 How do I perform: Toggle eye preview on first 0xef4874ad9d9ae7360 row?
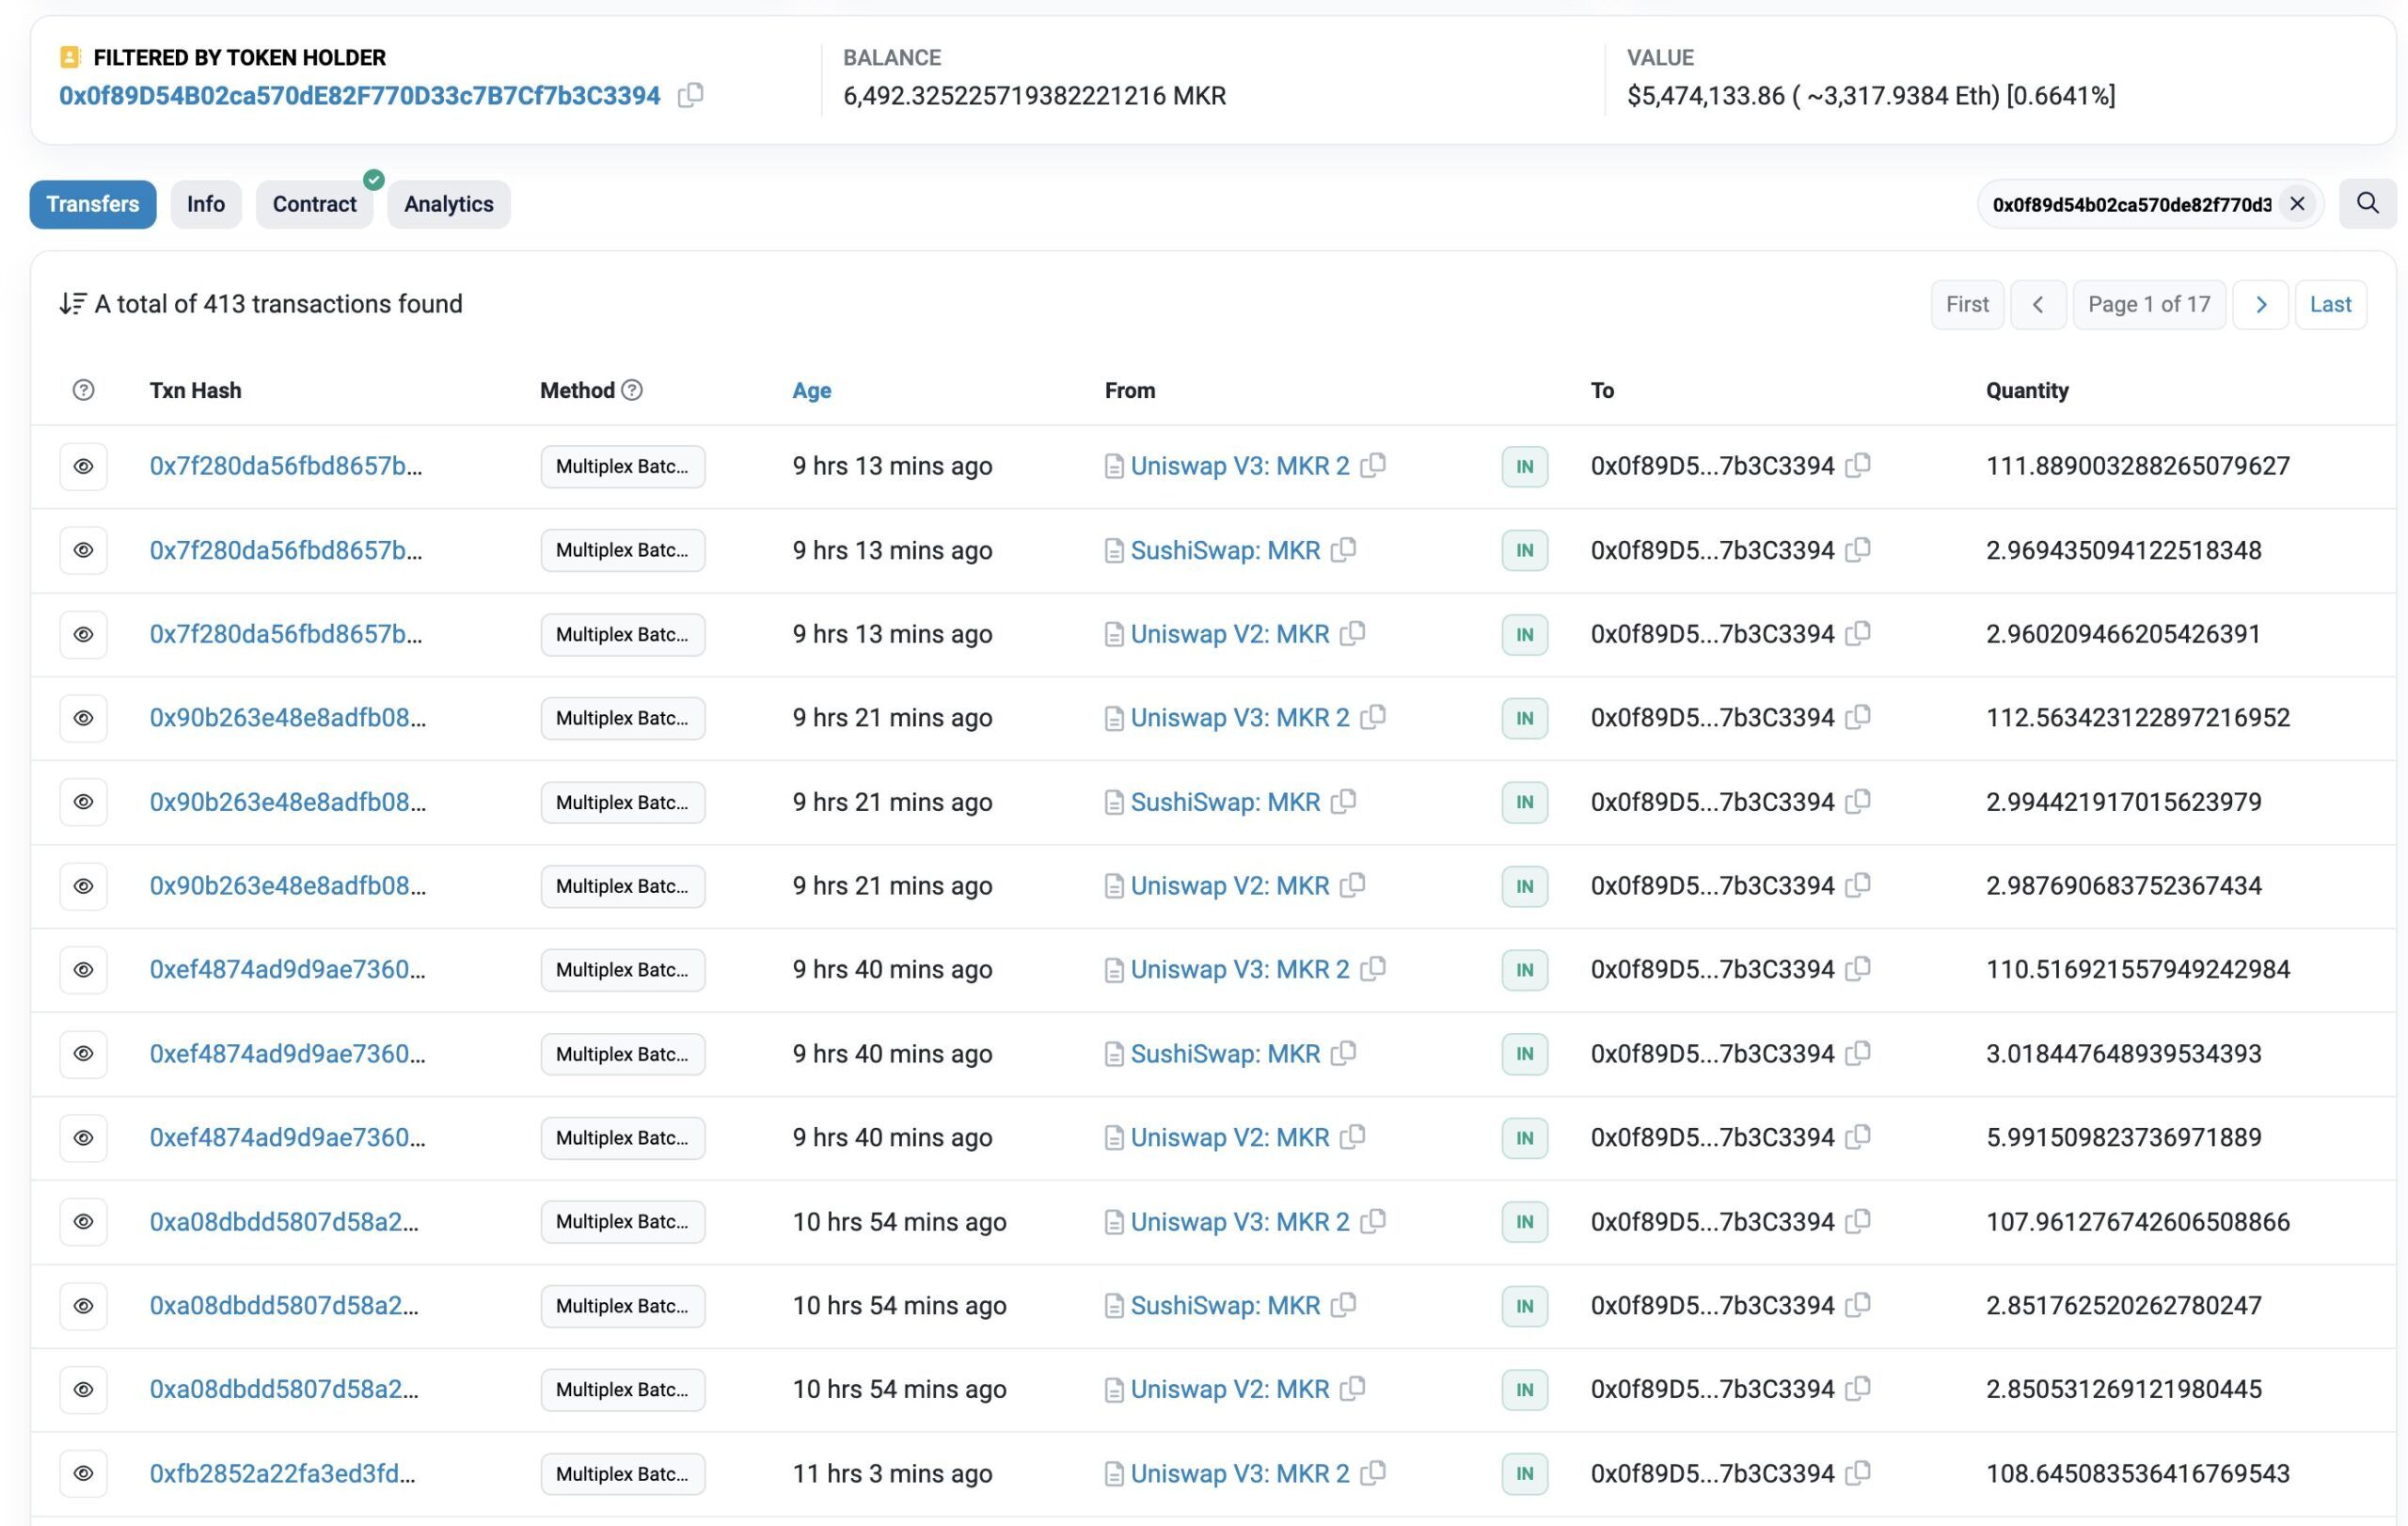click(84, 969)
